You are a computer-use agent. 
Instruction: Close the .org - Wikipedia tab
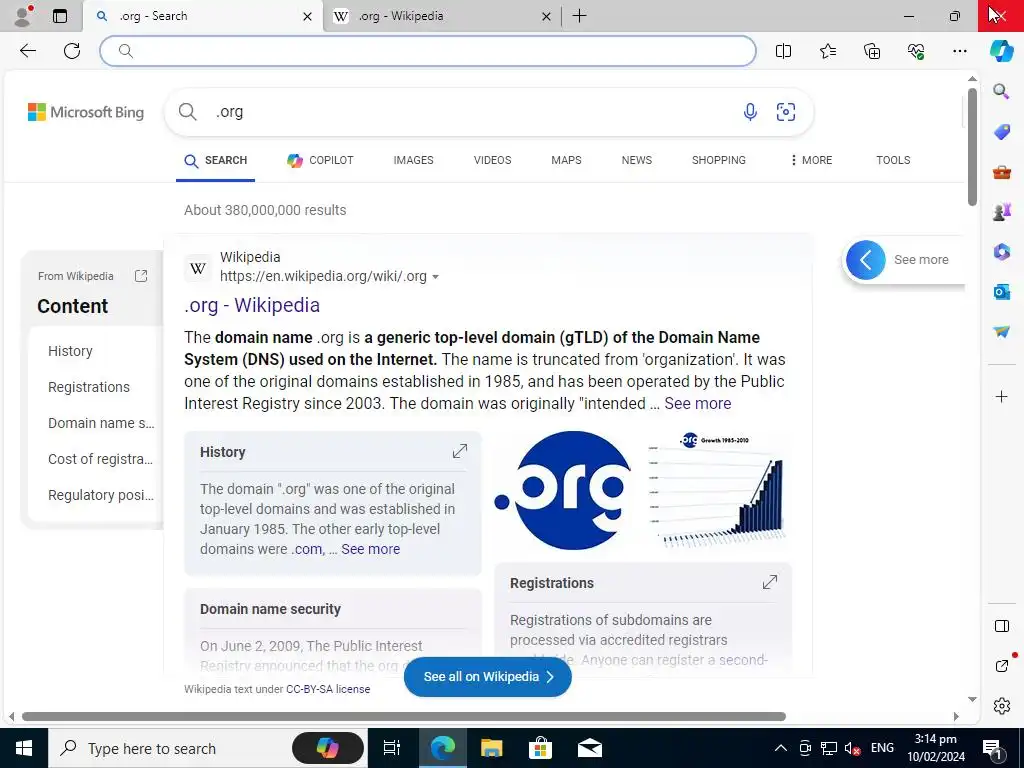(546, 16)
